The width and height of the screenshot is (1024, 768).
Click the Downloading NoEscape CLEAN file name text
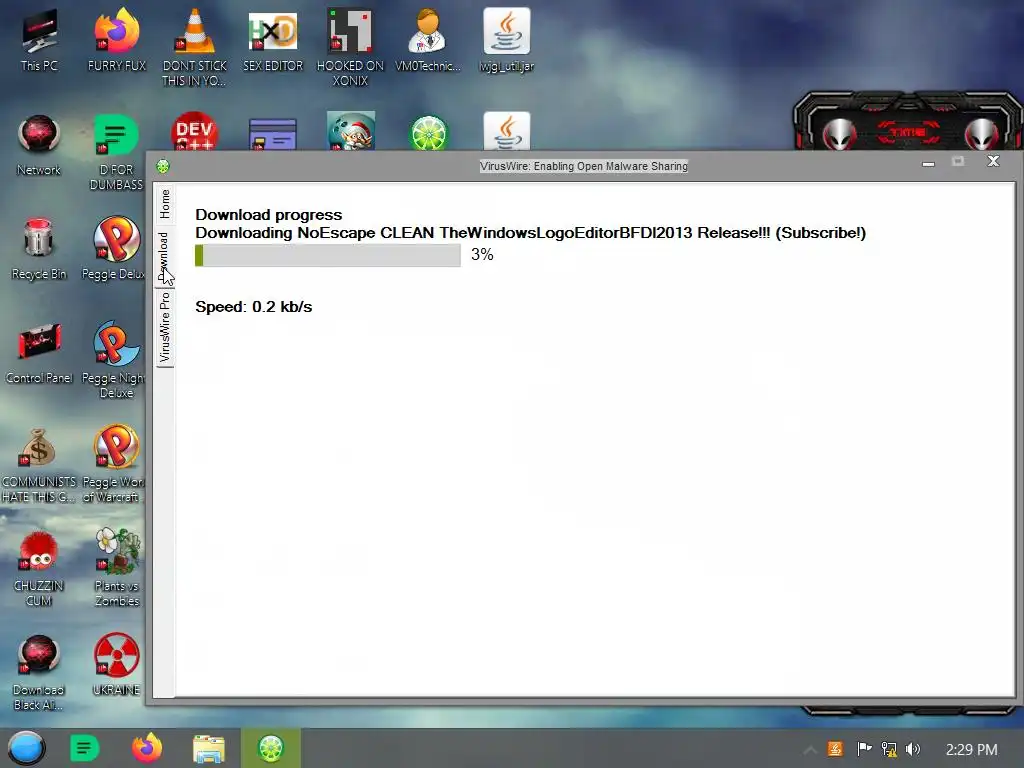[530, 233]
